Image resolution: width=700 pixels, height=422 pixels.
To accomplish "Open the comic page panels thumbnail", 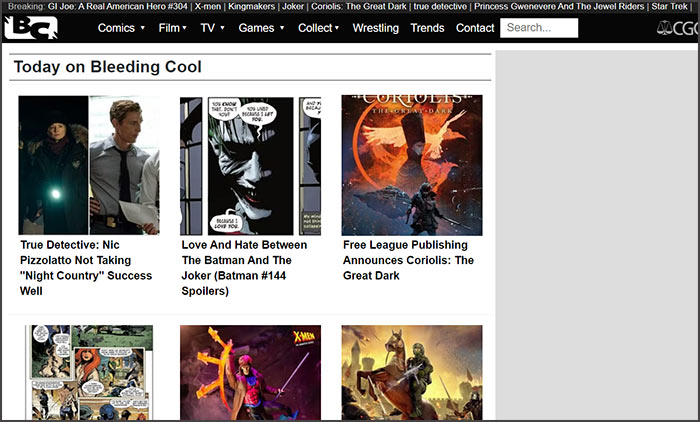I will [89, 372].
